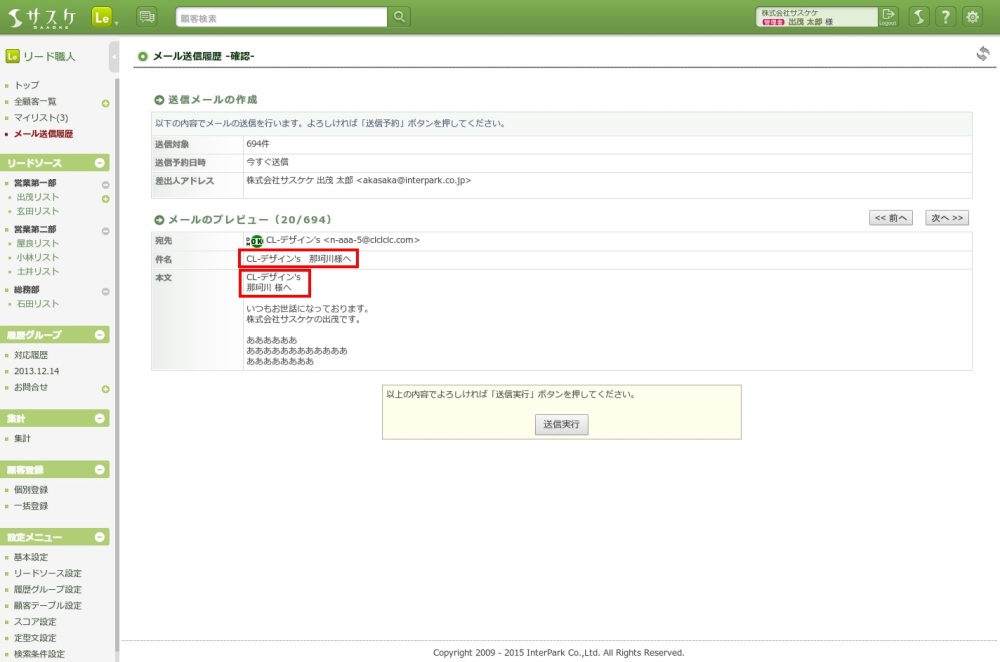Focus the 顧客検索 search field
The image size is (1000, 662).
point(280,17)
